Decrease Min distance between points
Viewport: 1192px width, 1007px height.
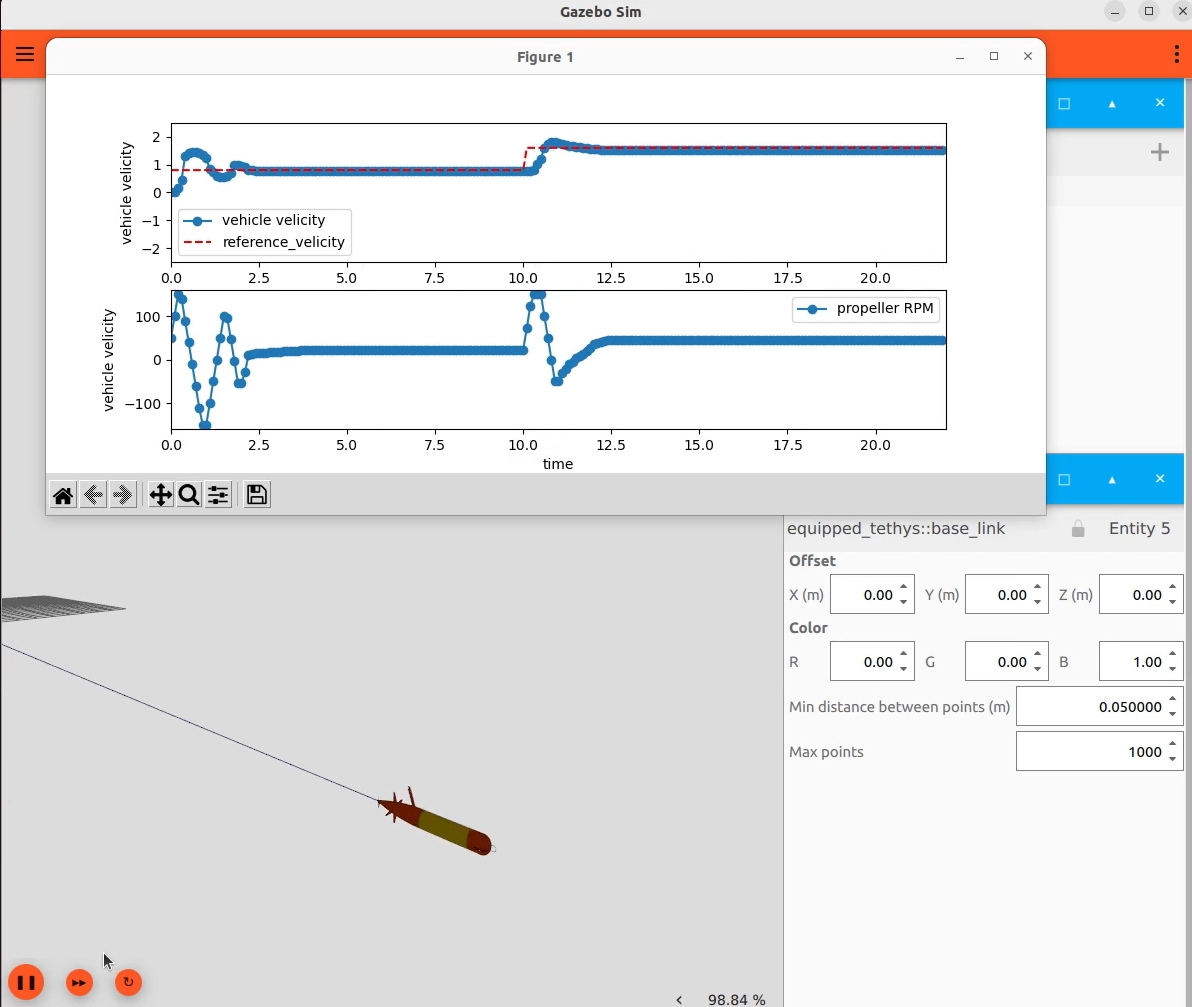tap(1172, 714)
